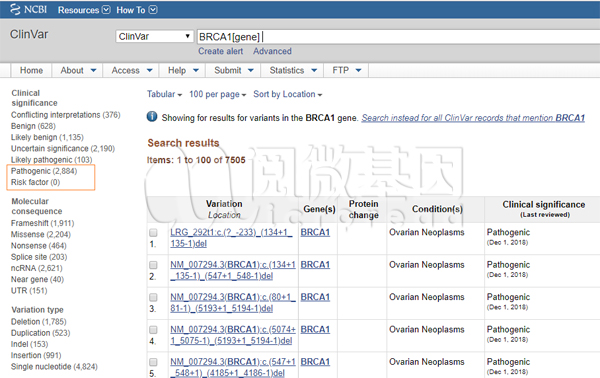
Task: Filter by Near gene (40)
Action: [37, 279]
